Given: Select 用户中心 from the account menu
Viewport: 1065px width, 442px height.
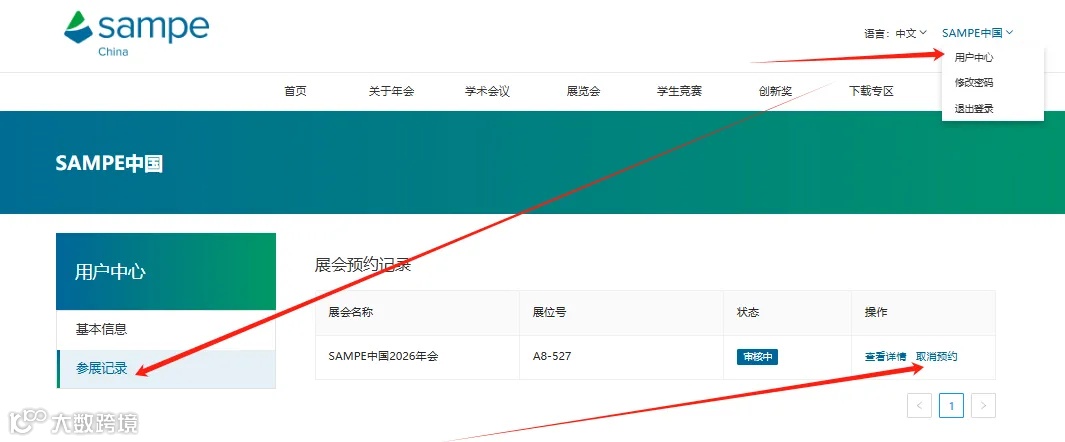Looking at the screenshot, I should pos(974,58).
